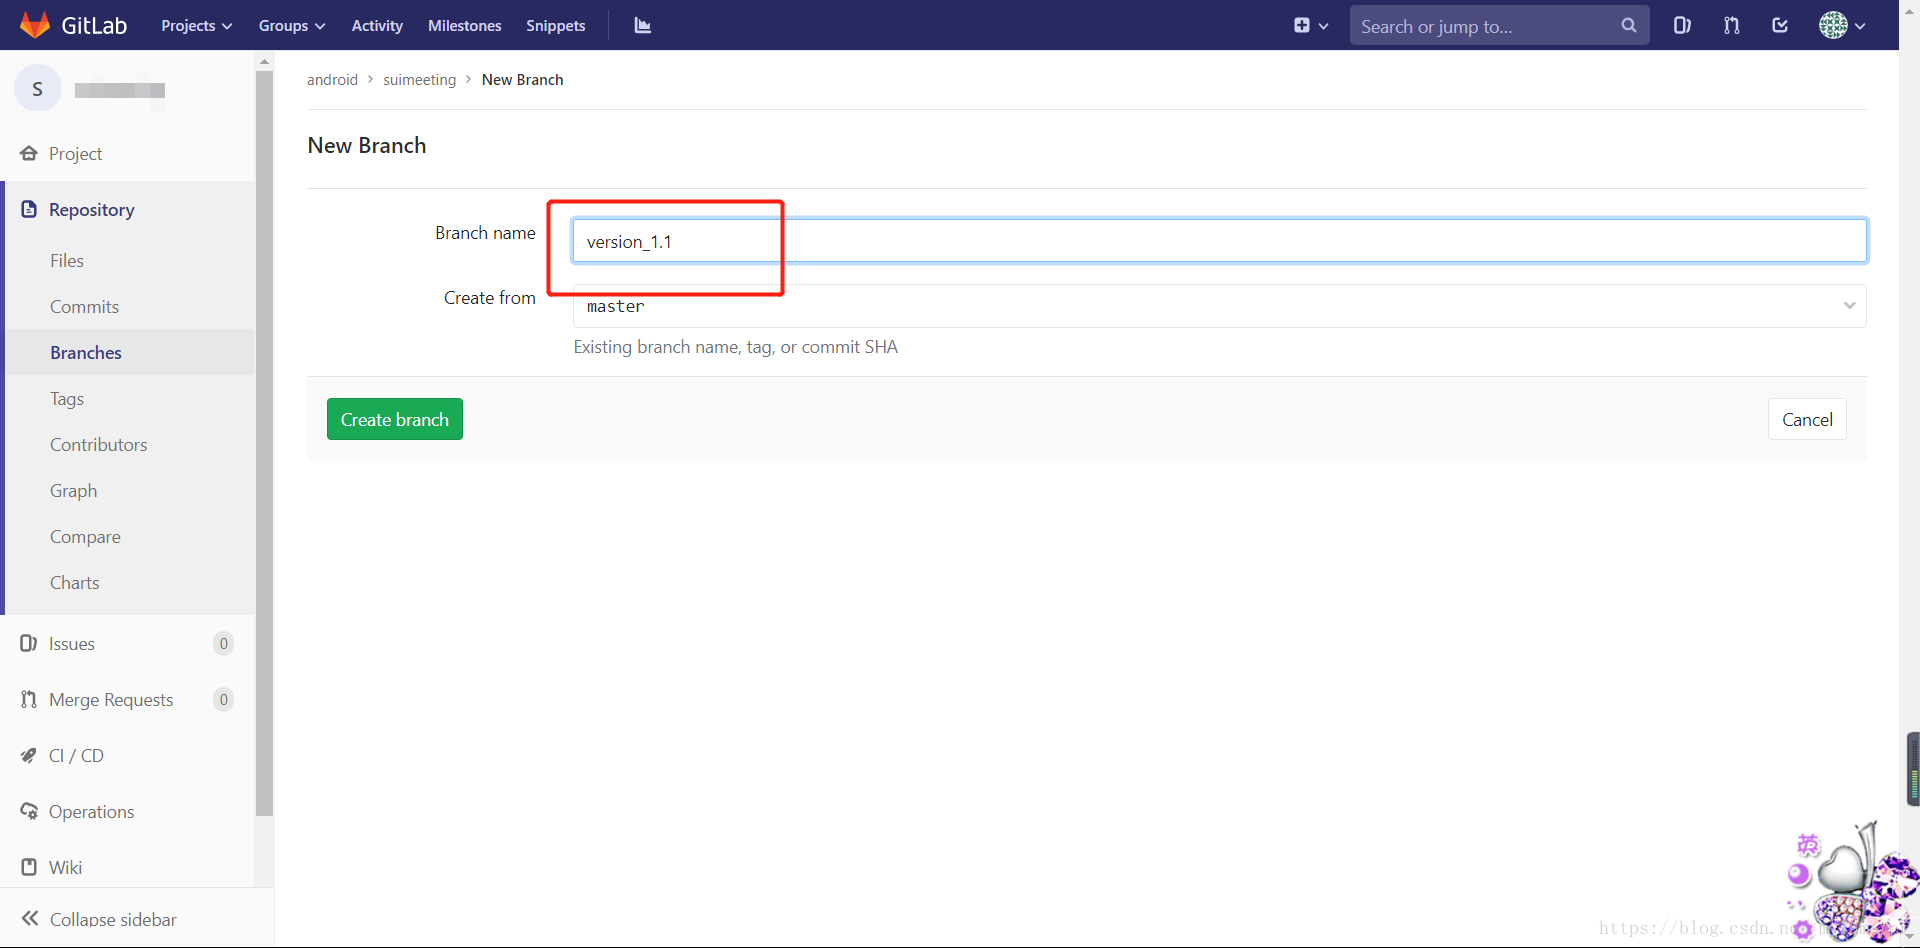Click the CI / CD rocket icon
Screen dimensions: 1920x948
[29, 755]
